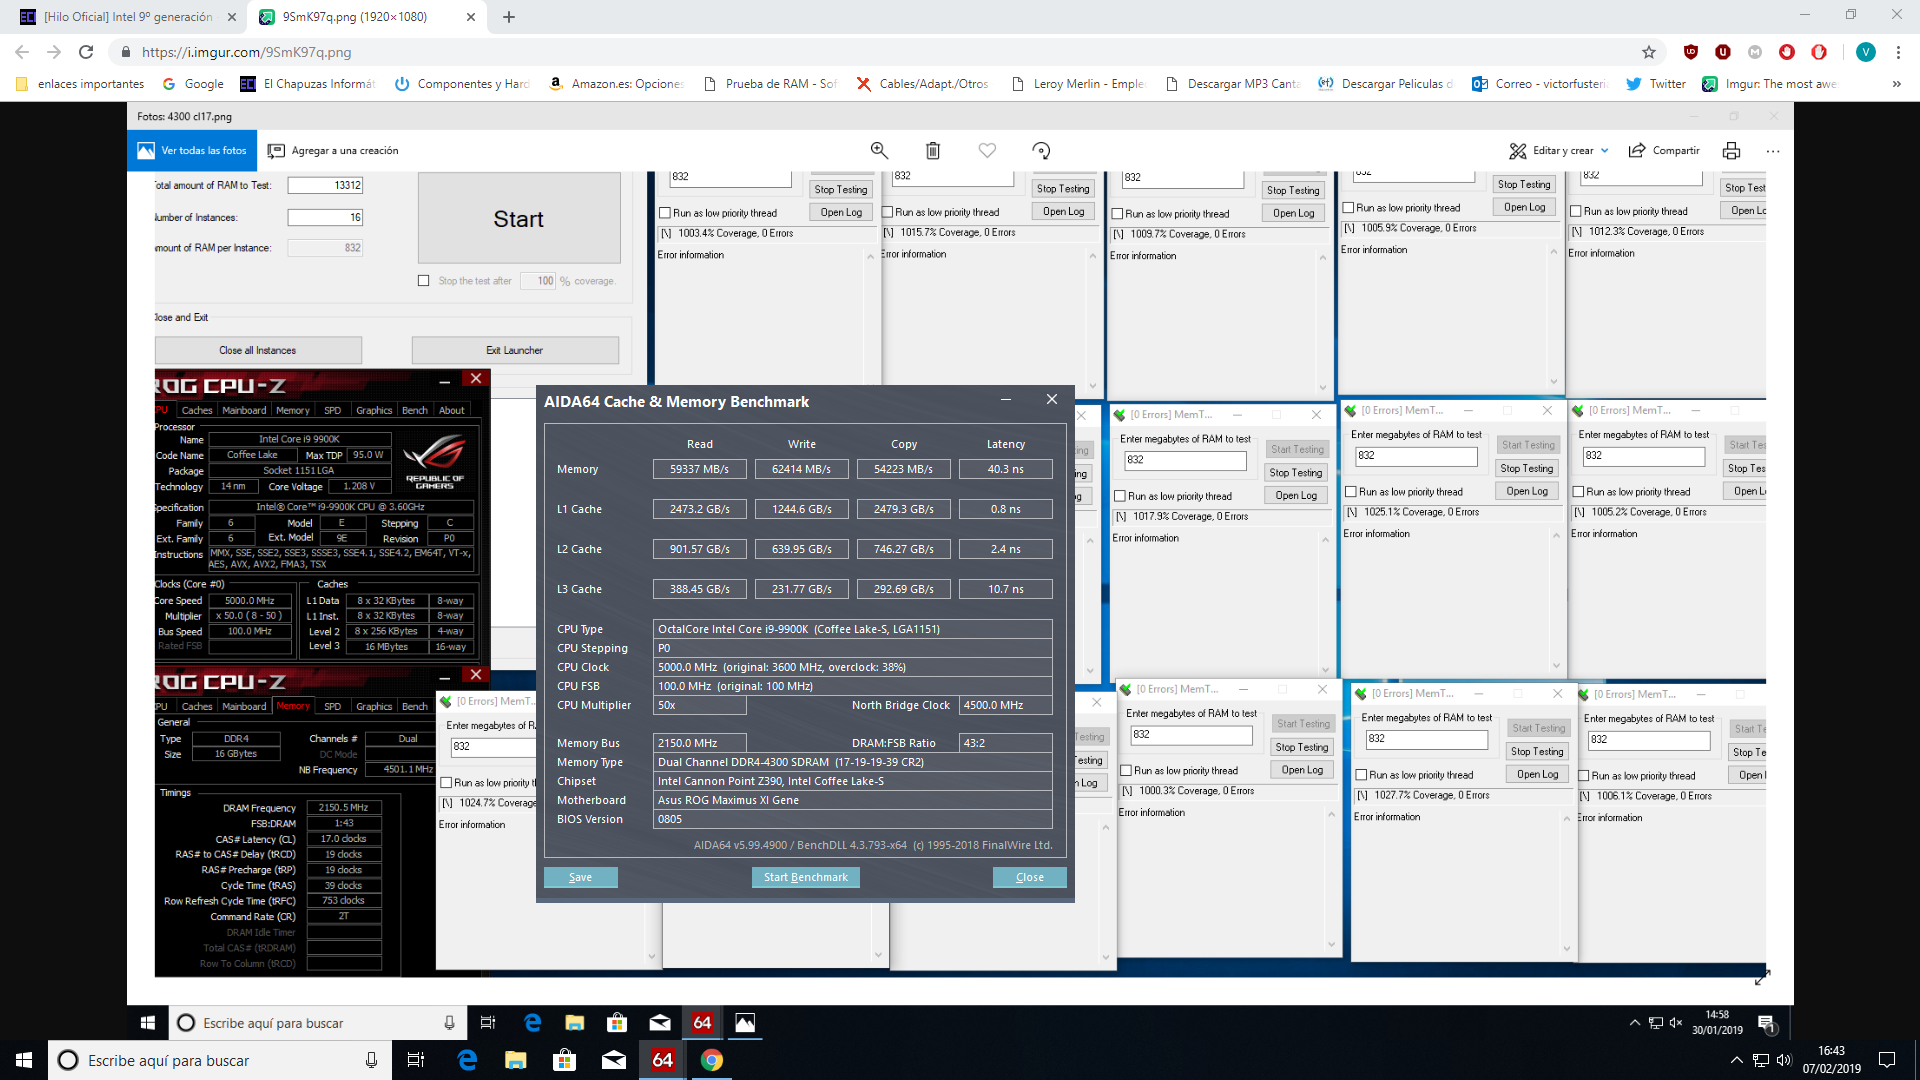
Task: Open Chrome three-dot menu
Action: coord(1898,52)
